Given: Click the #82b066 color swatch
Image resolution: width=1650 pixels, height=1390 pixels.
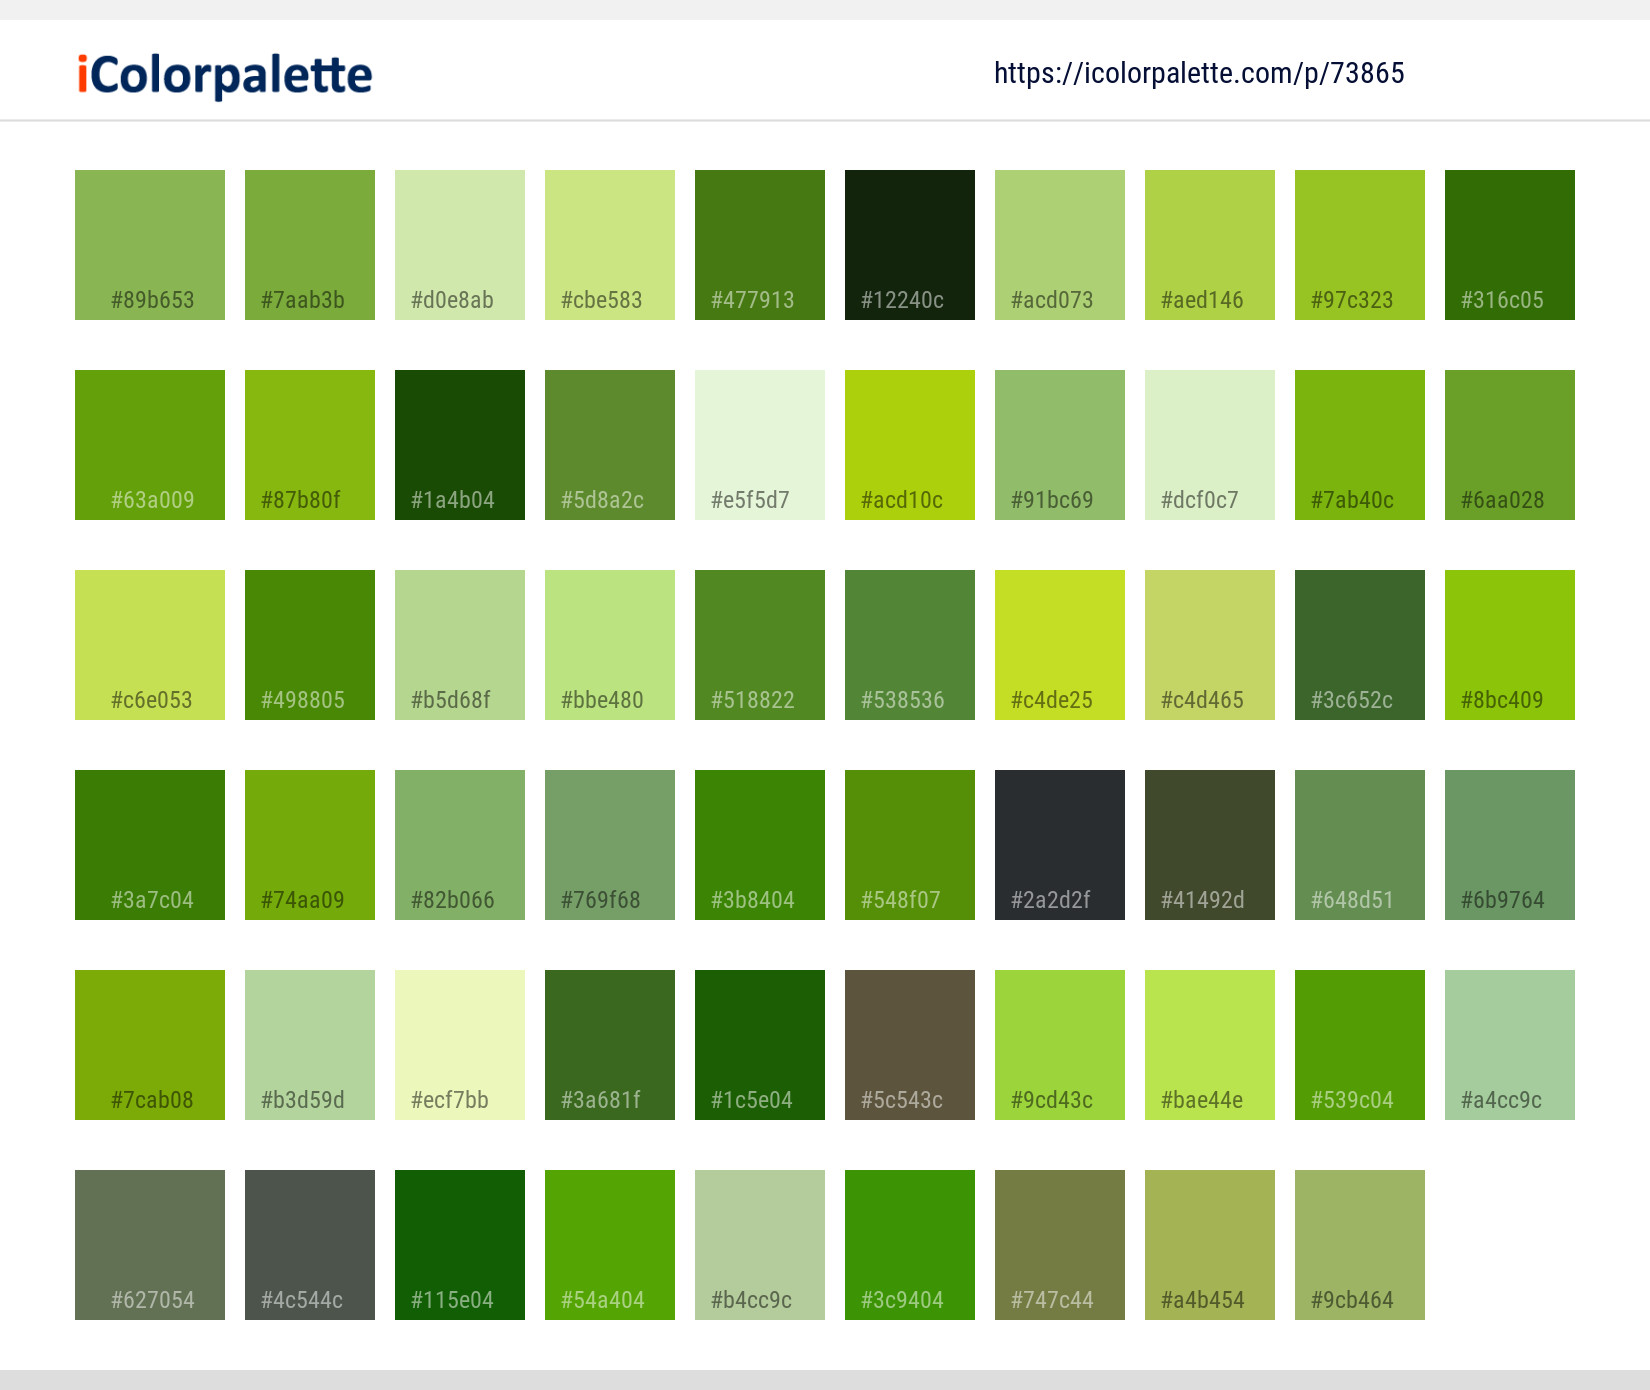Looking at the screenshot, I should (x=460, y=845).
